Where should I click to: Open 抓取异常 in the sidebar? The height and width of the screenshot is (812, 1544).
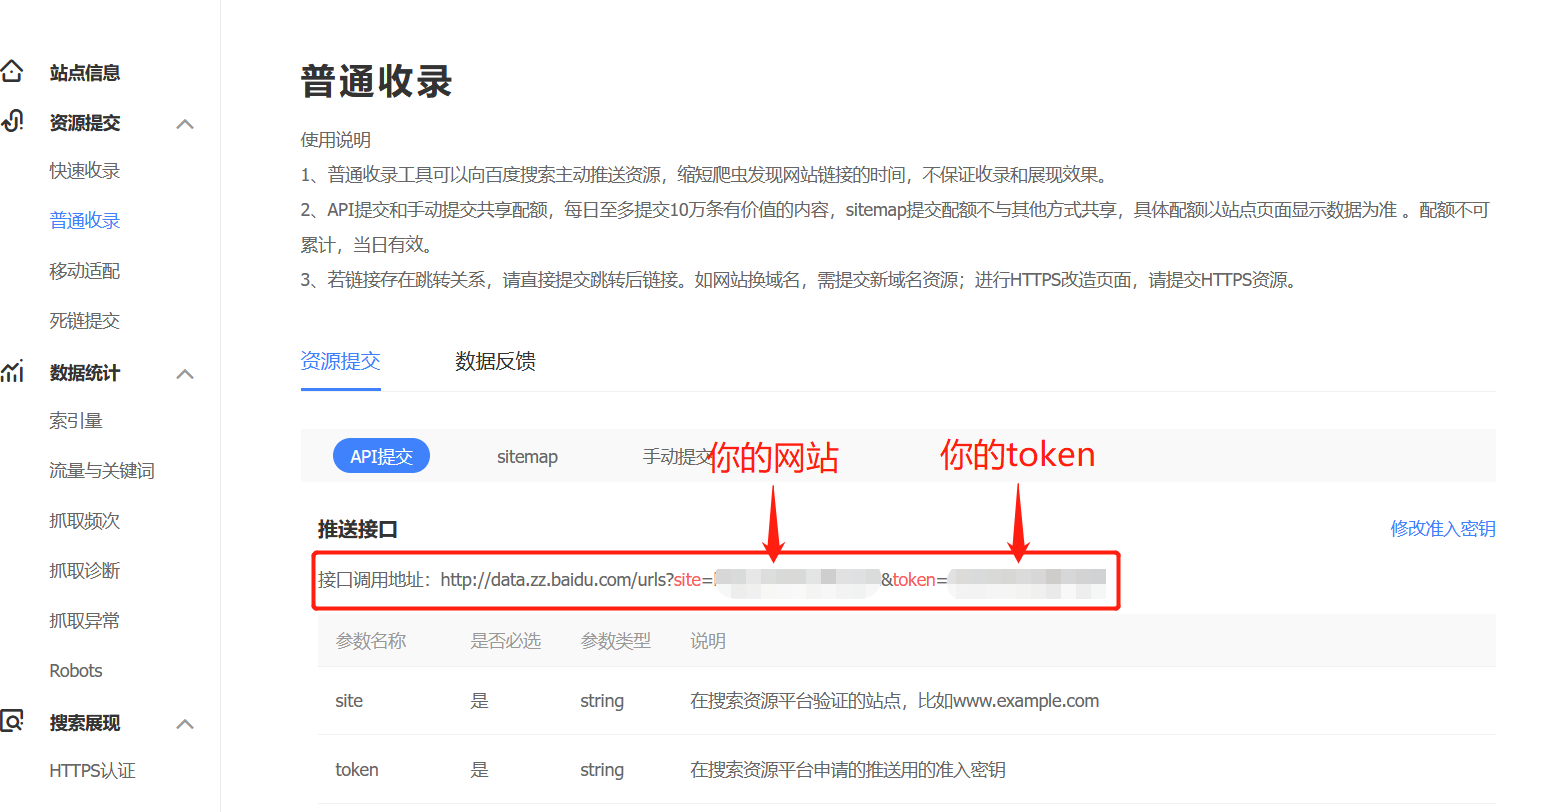coord(85,621)
